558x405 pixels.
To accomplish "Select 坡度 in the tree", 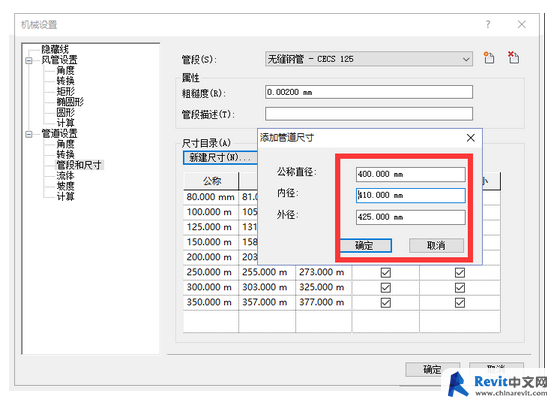I will coord(65,186).
